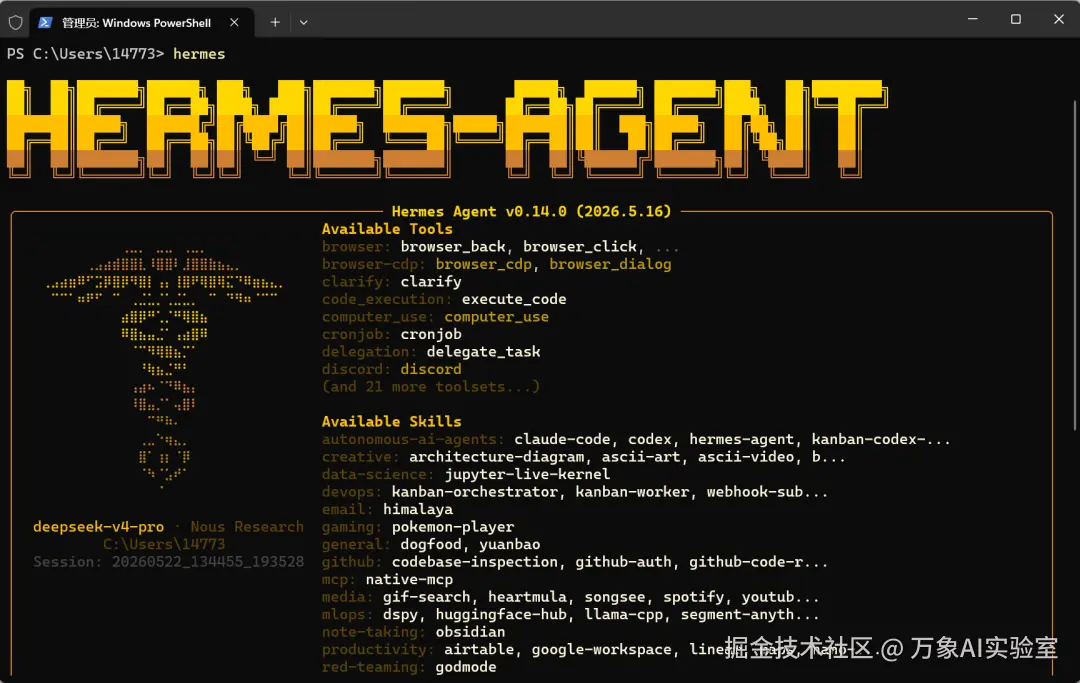Click 'google-workspace' skill name
The width and height of the screenshot is (1080, 683).
601,650
